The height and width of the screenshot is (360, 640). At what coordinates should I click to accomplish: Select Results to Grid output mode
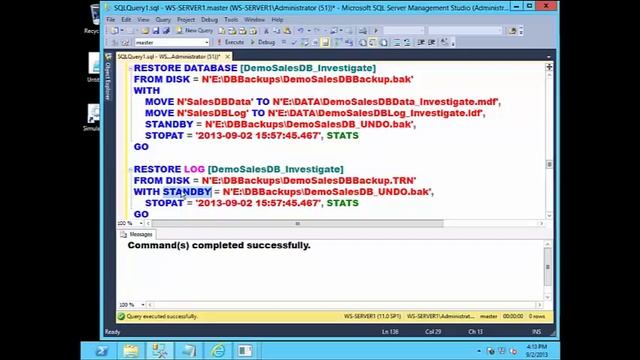coord(373,42)
